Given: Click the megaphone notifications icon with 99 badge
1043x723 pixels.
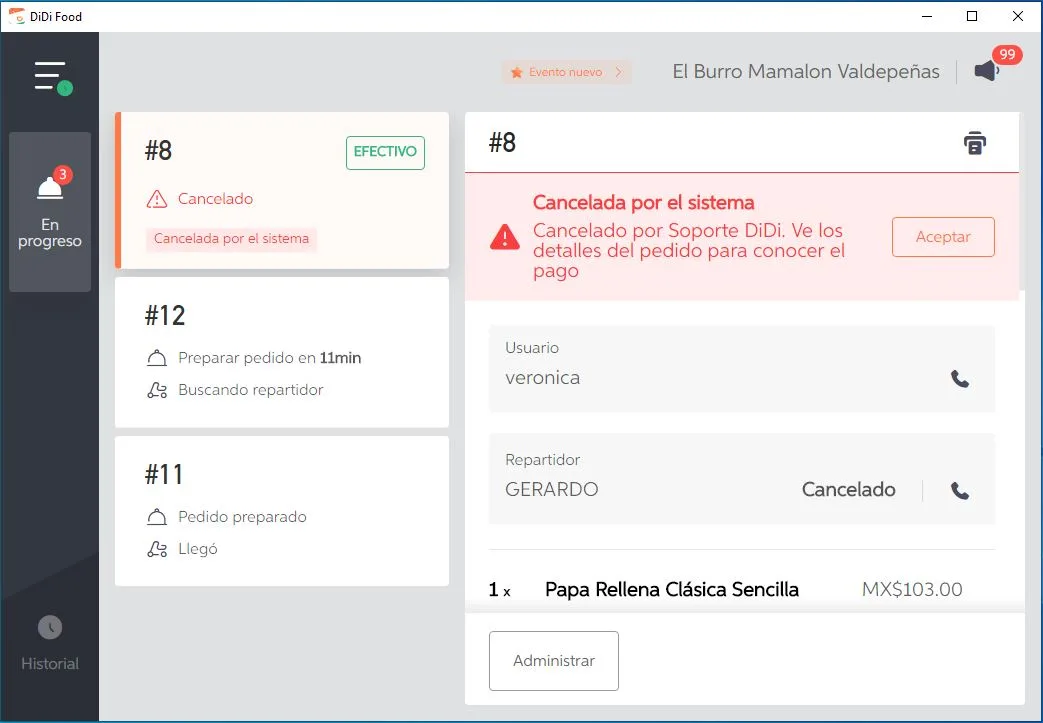Looking at the screenshot, I should pos(986,70).
